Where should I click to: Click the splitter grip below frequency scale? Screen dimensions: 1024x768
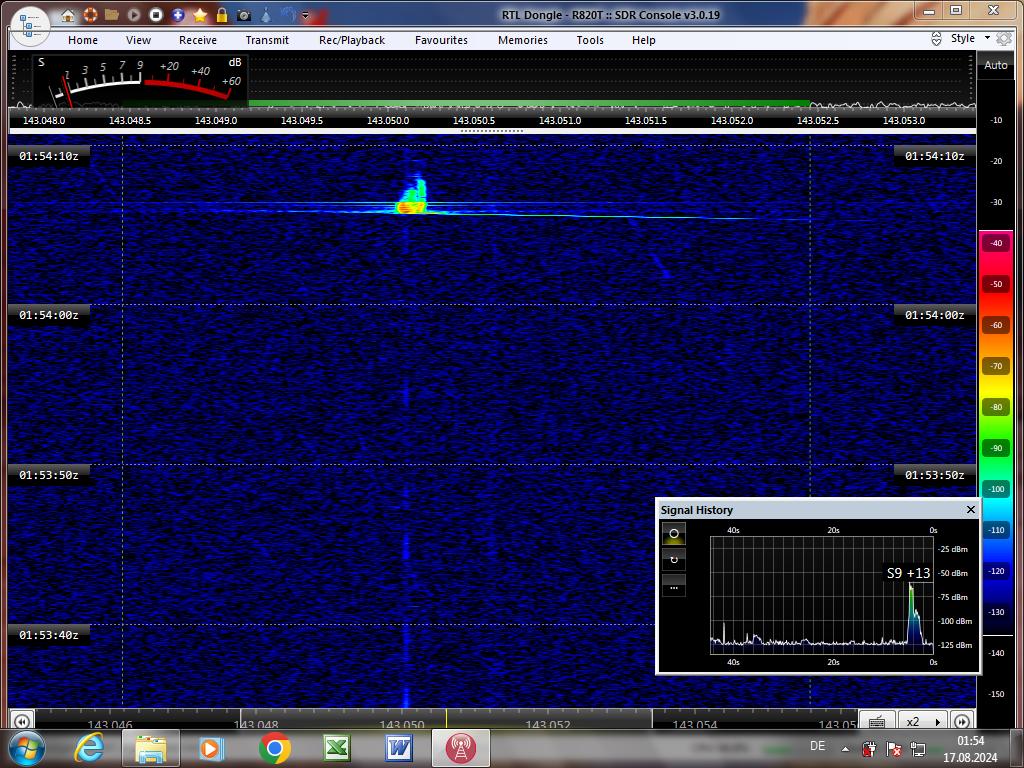[492, 131]
